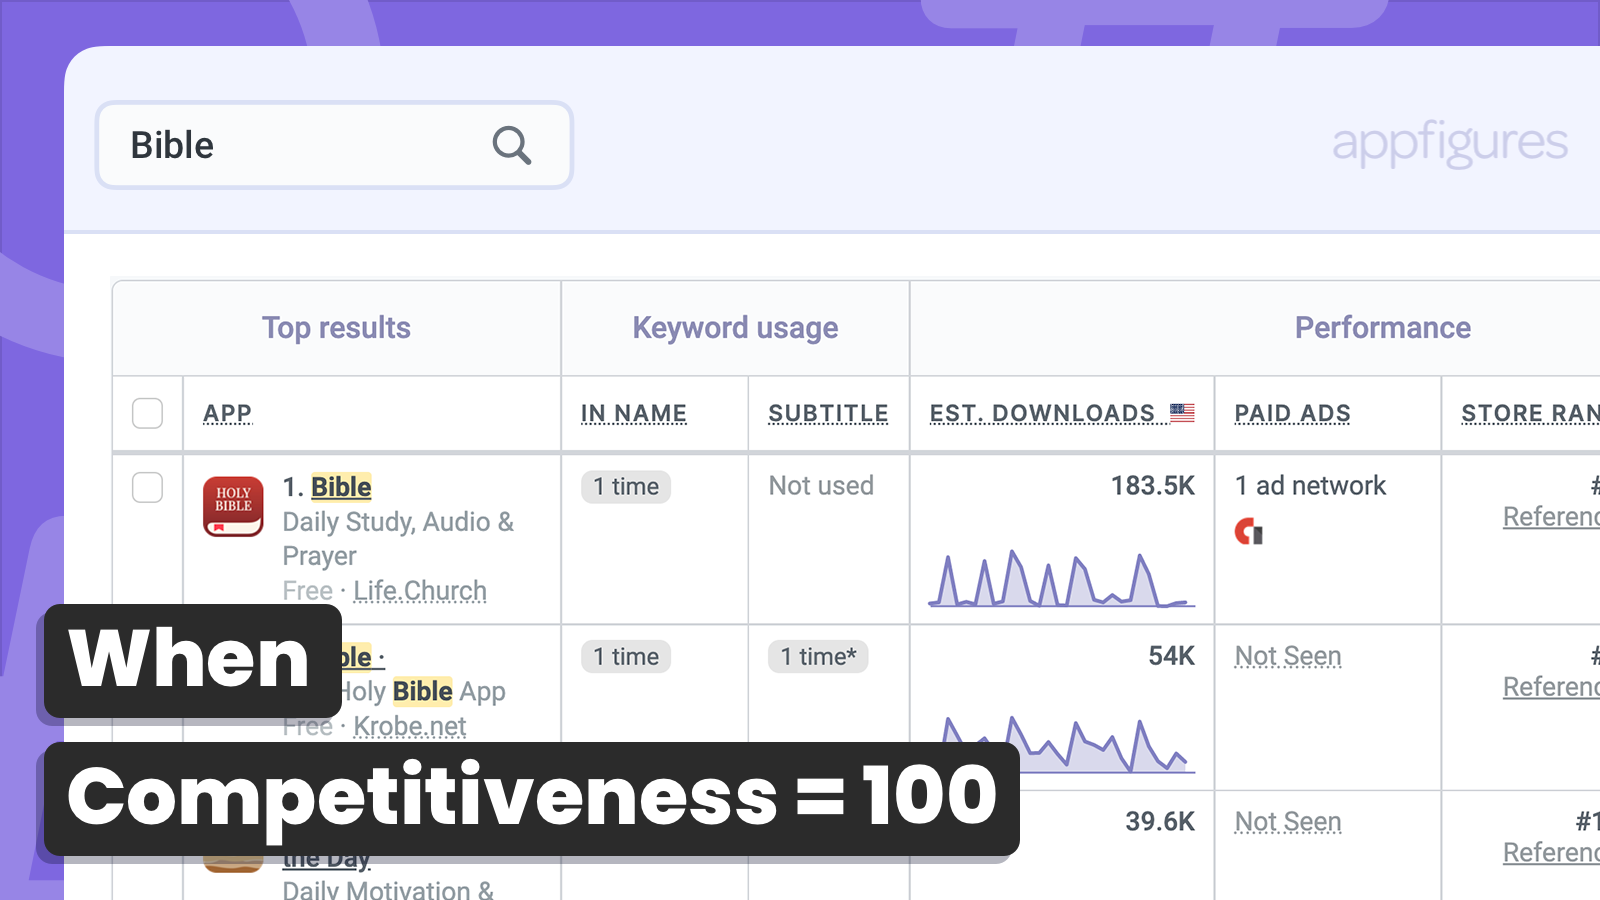This screenshot has height=900, width=1600.
Task: Click the magnifying glass search icon
Action: pyautogui.click(x=511, y=146)
